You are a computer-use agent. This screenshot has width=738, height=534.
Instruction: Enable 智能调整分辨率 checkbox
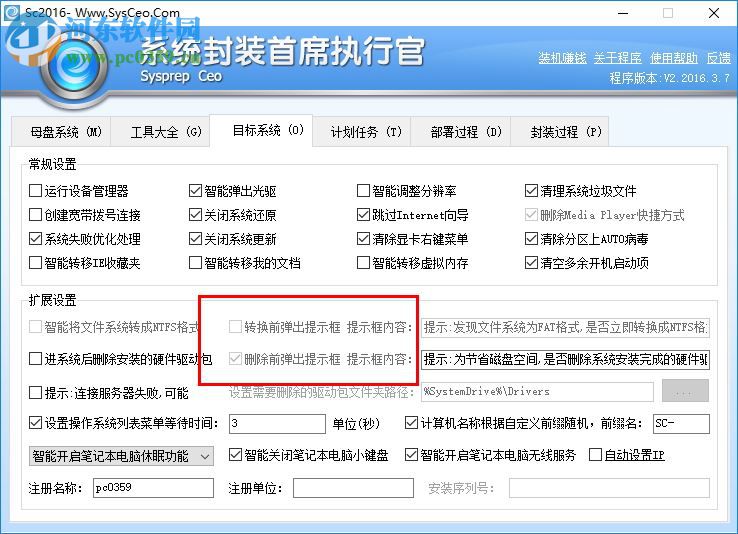pyautogui.click(x=363, y=191)
